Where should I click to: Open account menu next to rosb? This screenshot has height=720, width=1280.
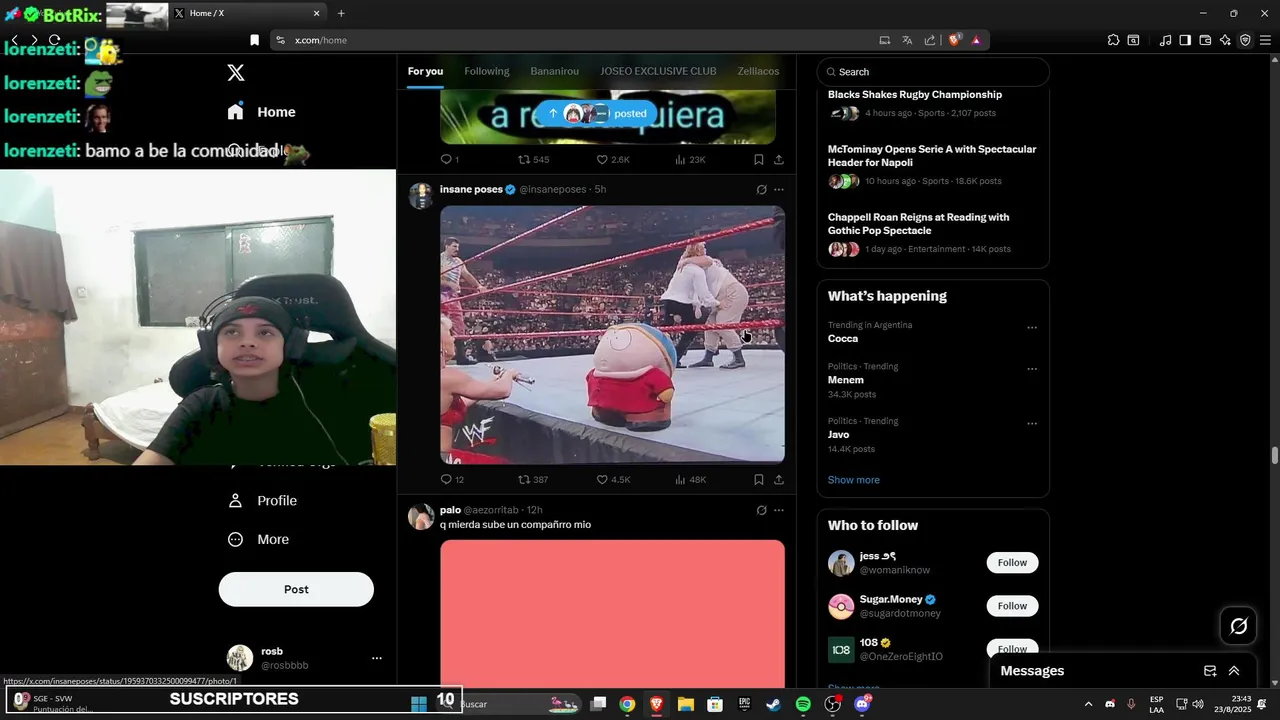click(377, 658)
